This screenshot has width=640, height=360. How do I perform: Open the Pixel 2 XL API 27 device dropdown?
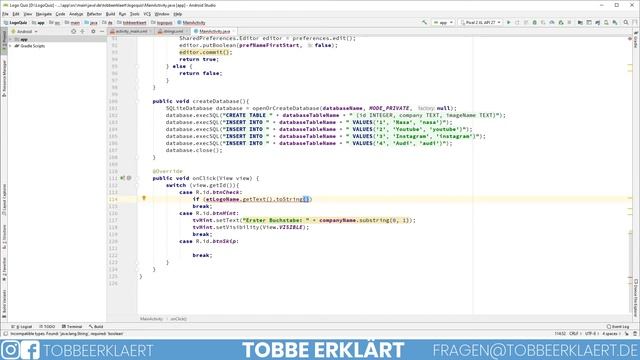pos(480,22)
